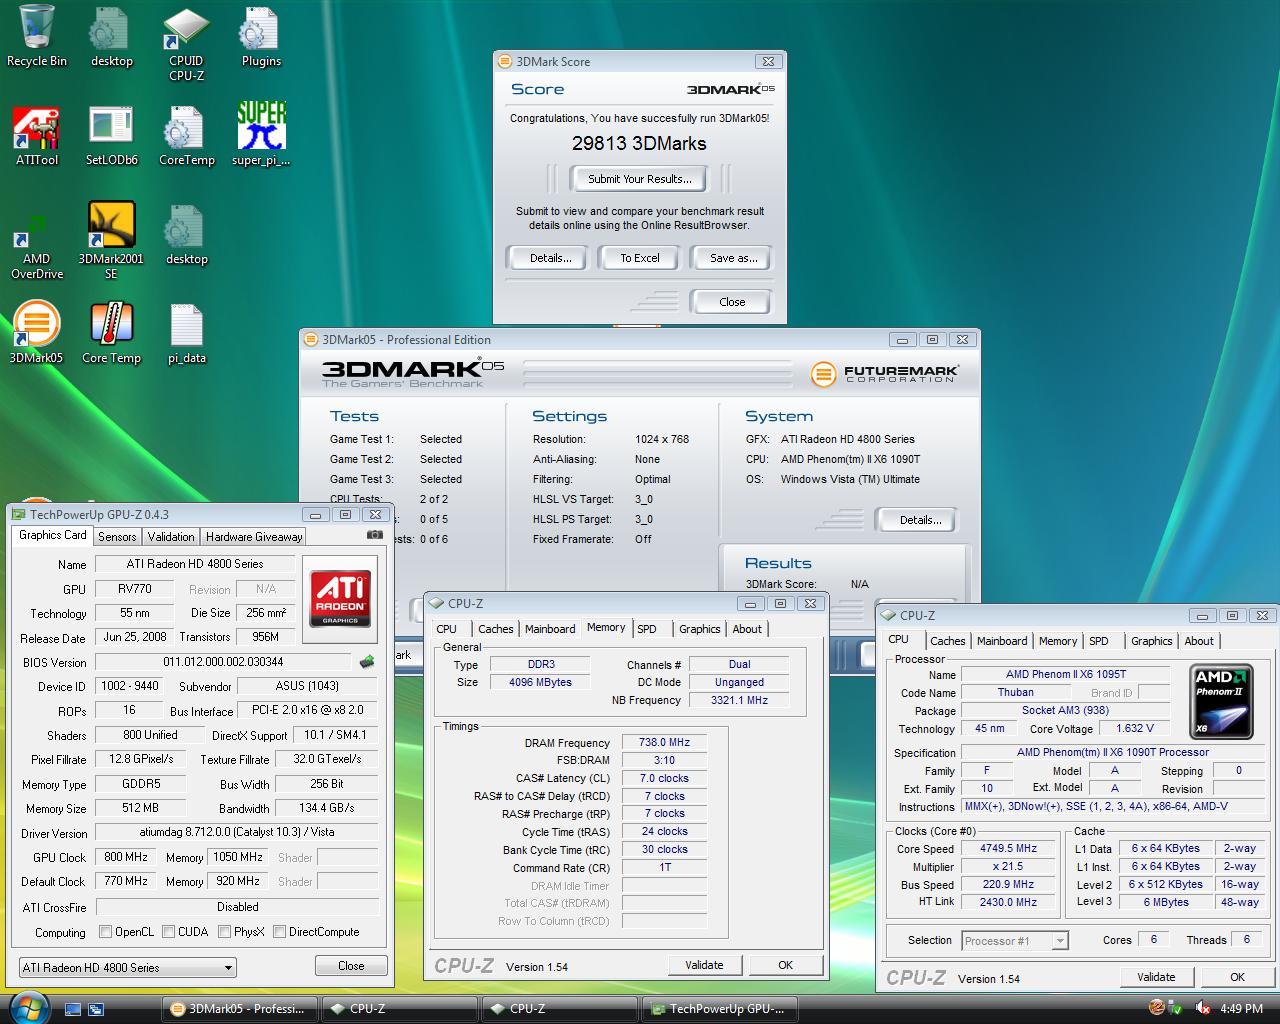Click the GPU Clock 800 MHz field
1280x1024 pixels.
coord(126,857)
